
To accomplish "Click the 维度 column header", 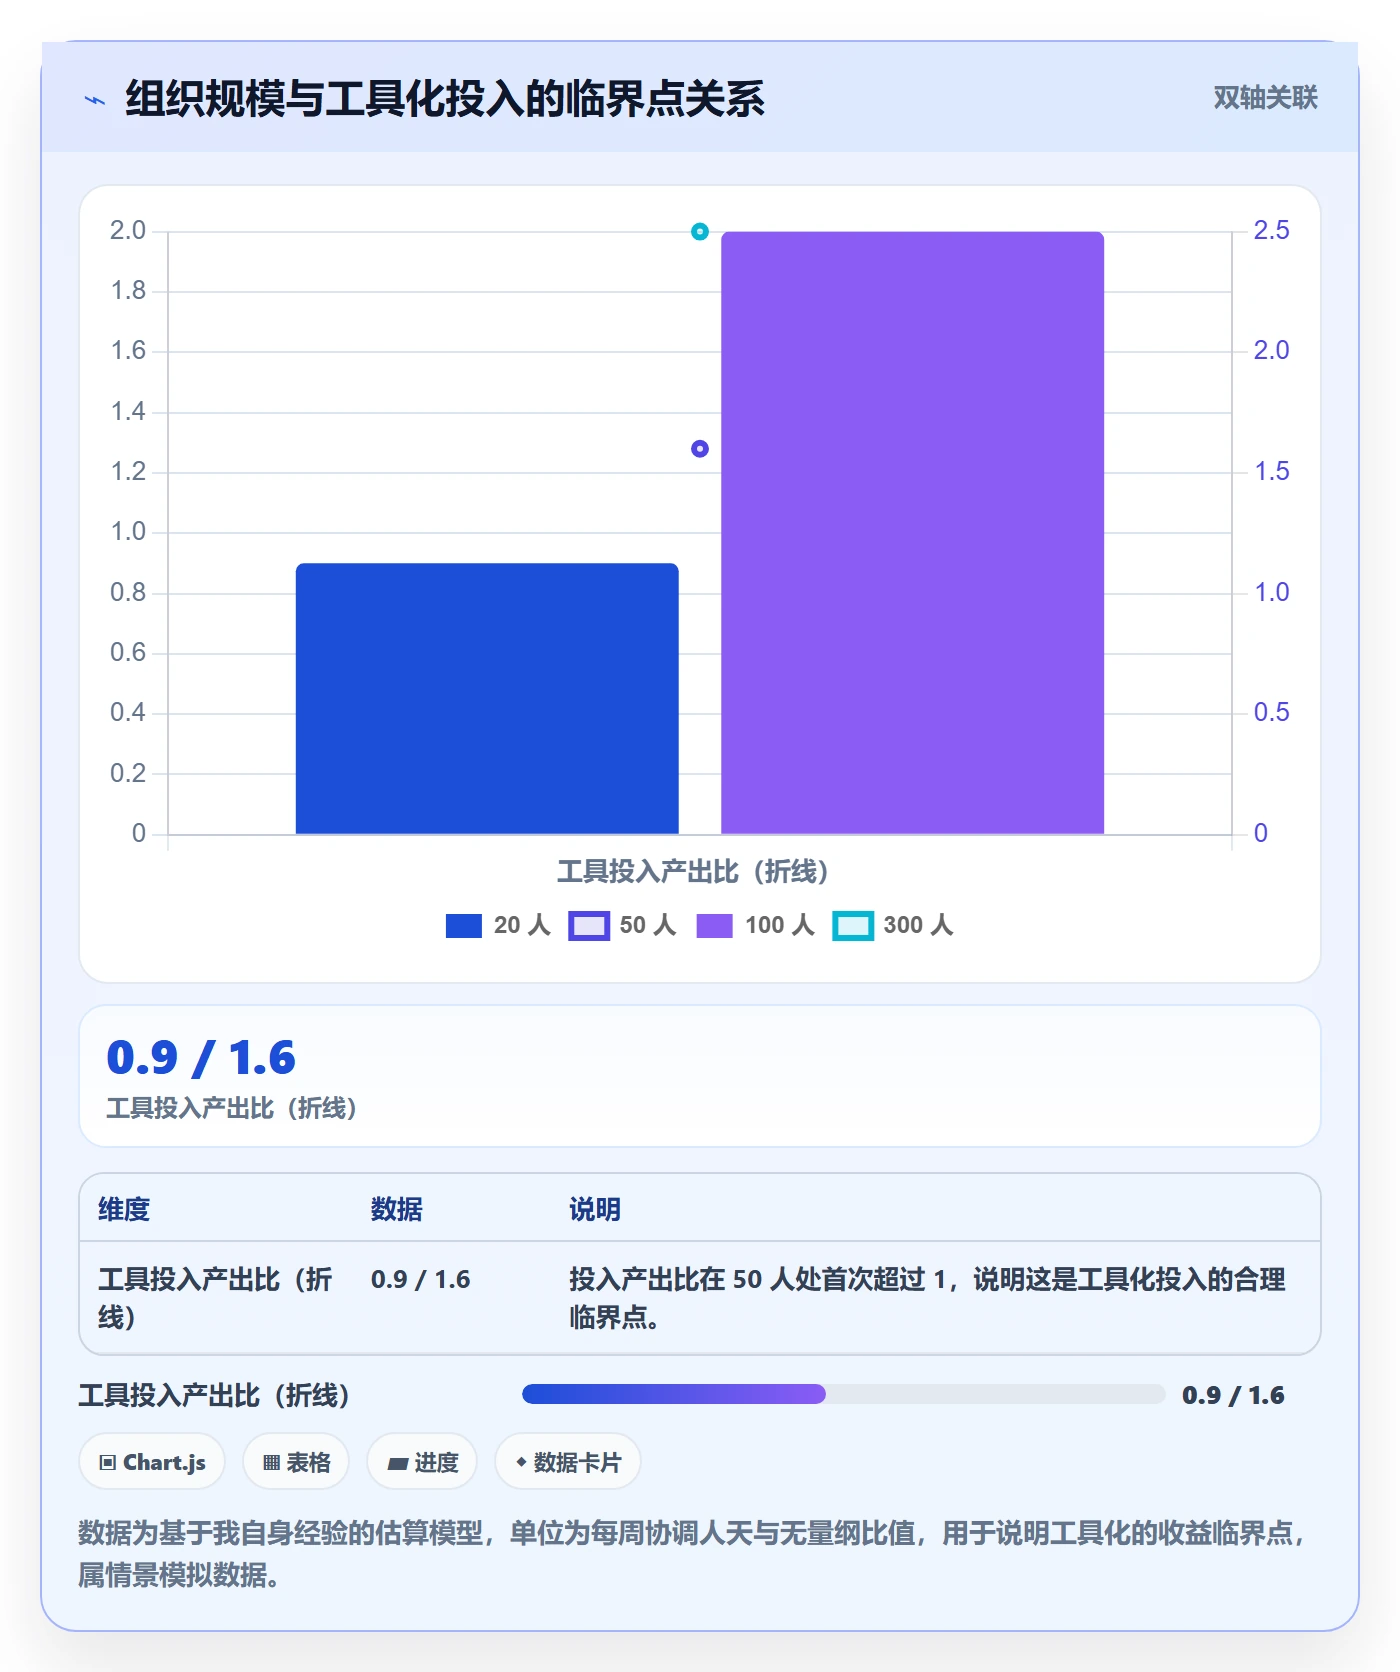I will pos(124,1209).
